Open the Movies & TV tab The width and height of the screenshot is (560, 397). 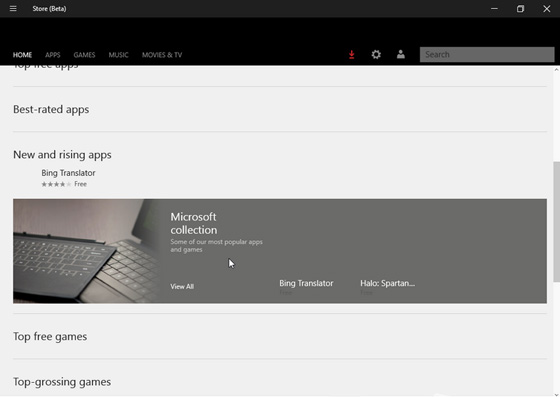coord(162,55)
